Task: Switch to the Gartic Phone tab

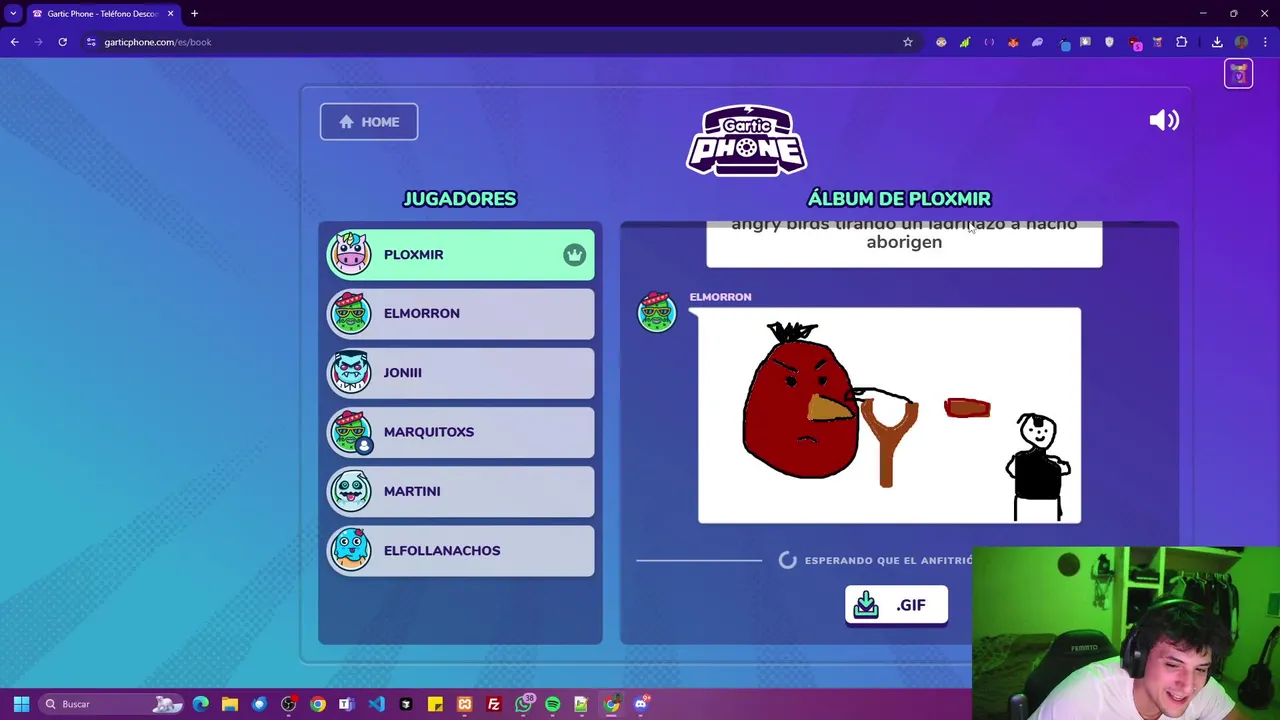Action: pos(102,14)
